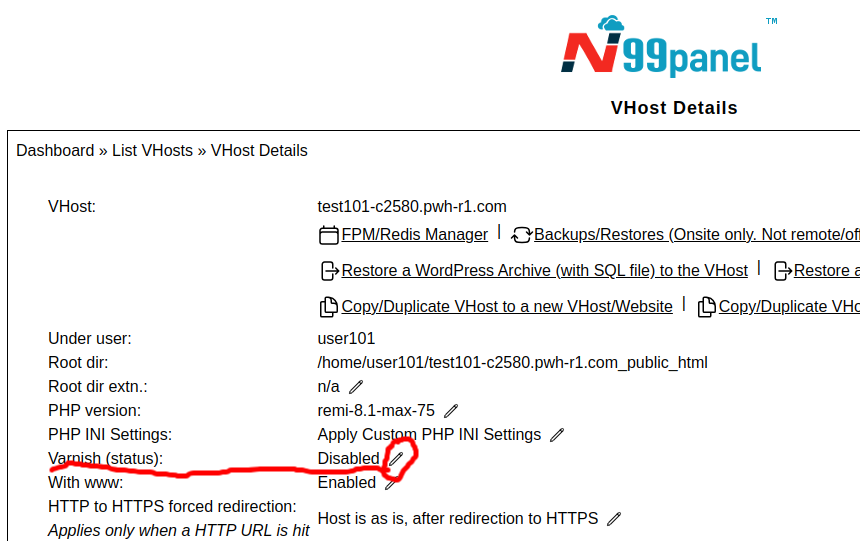Open the FPM/Redis Manager link

[x=414, y=235]
